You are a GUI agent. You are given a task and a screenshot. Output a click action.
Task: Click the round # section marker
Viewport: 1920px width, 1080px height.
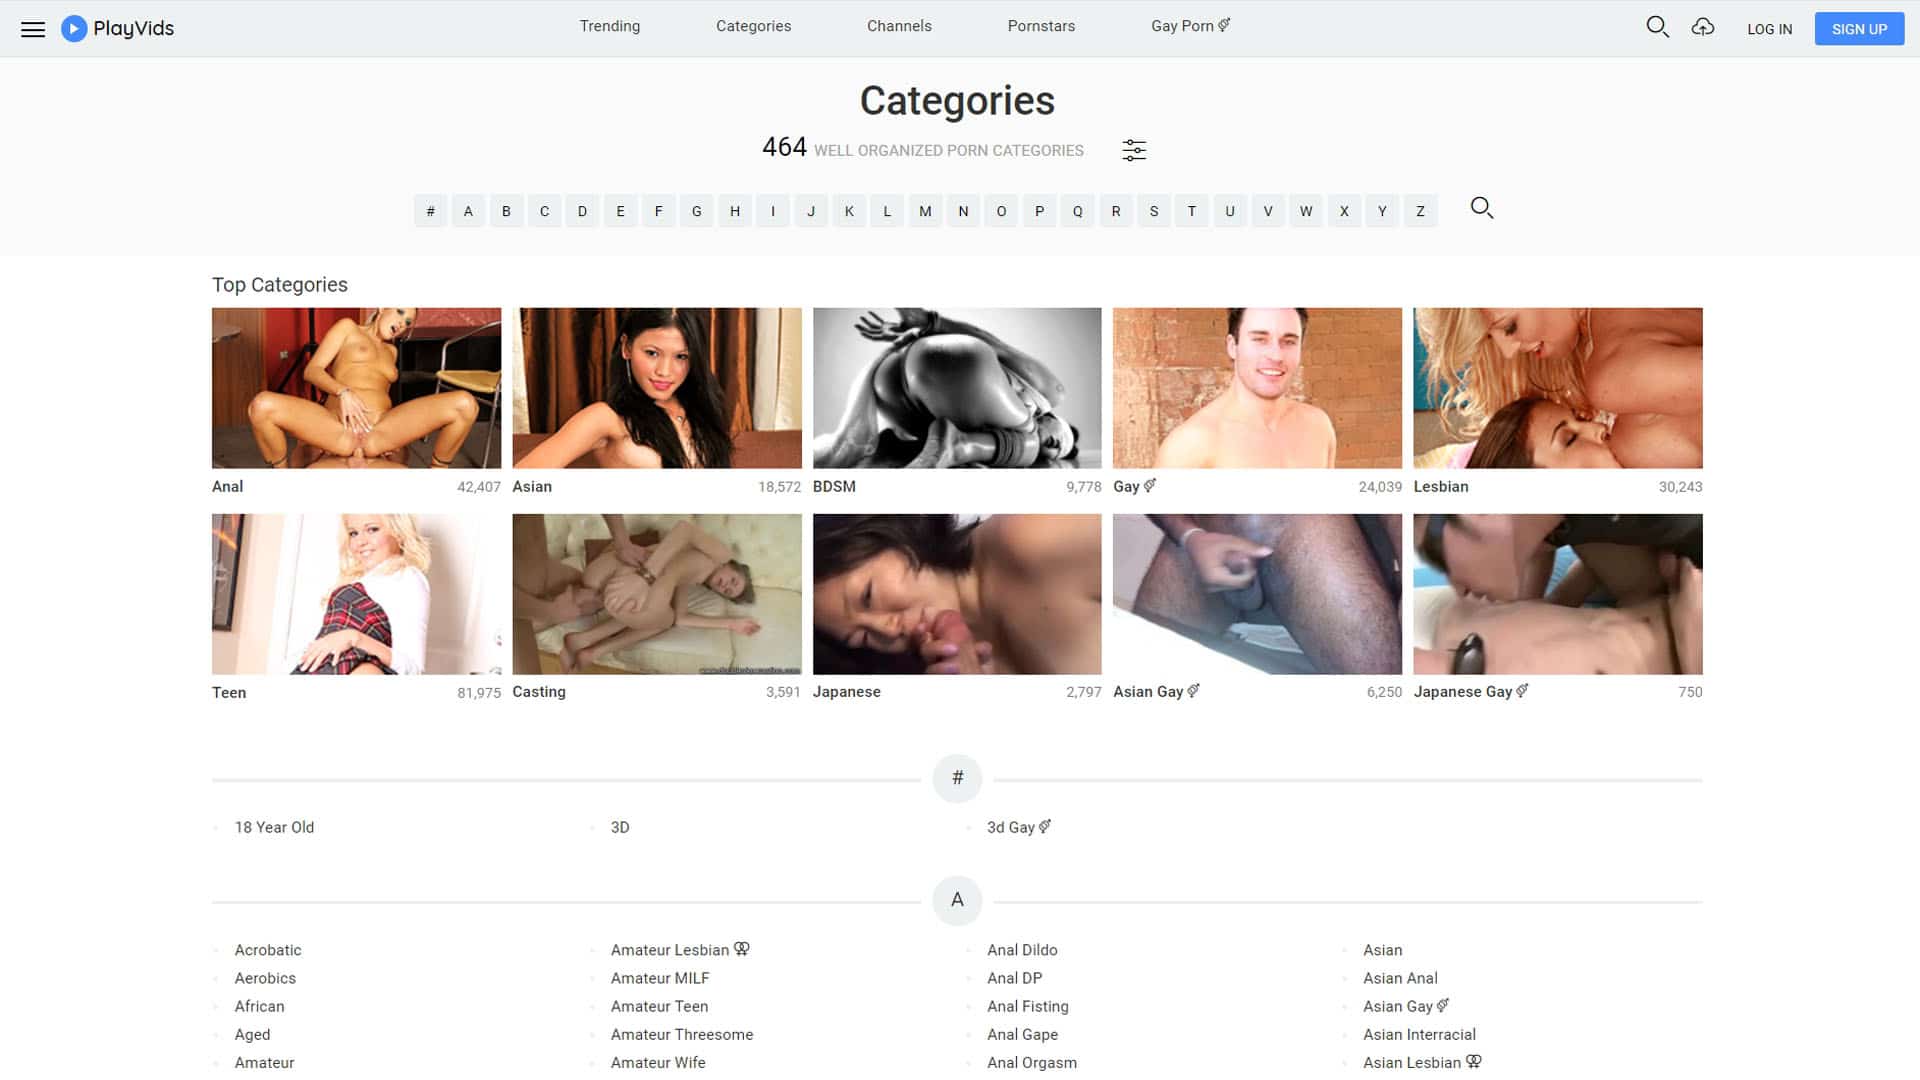957,778
